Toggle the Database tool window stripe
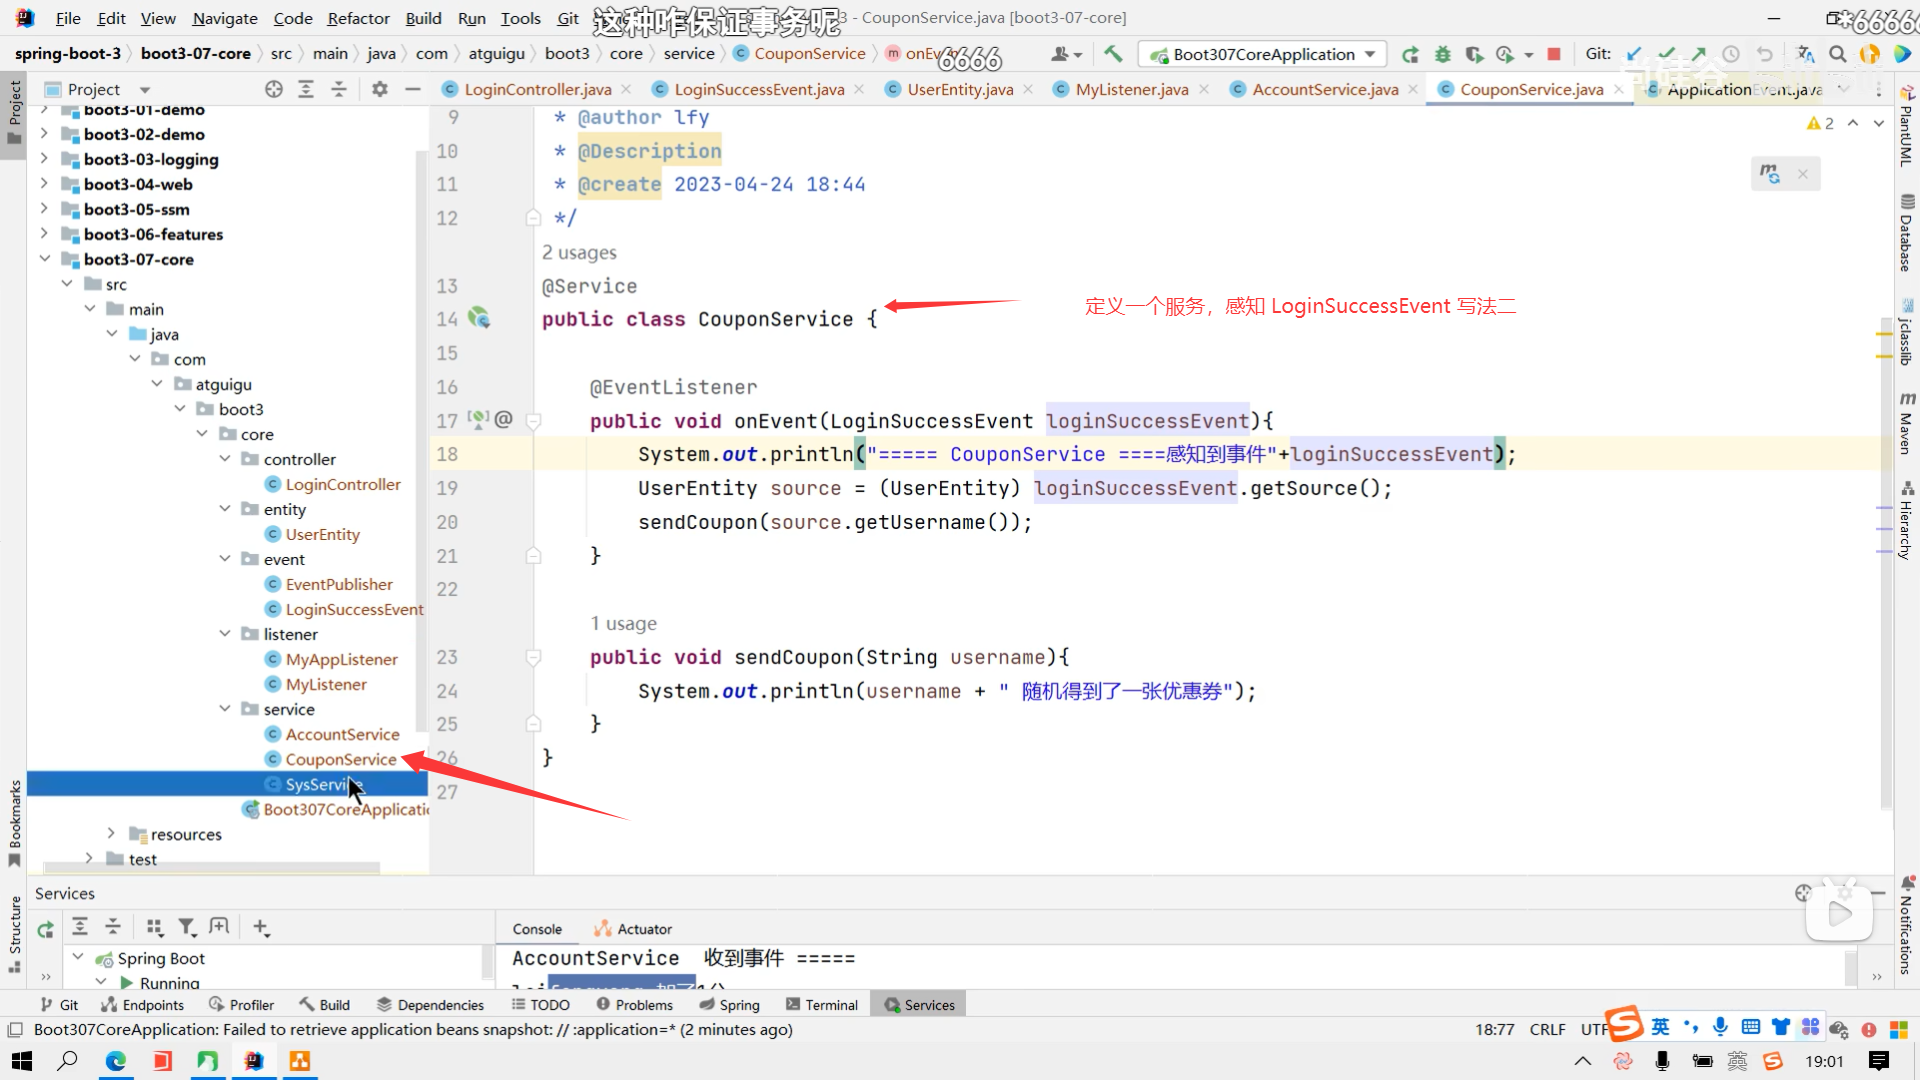The image size is (1920, 1080). click(x=1906, y=235)
